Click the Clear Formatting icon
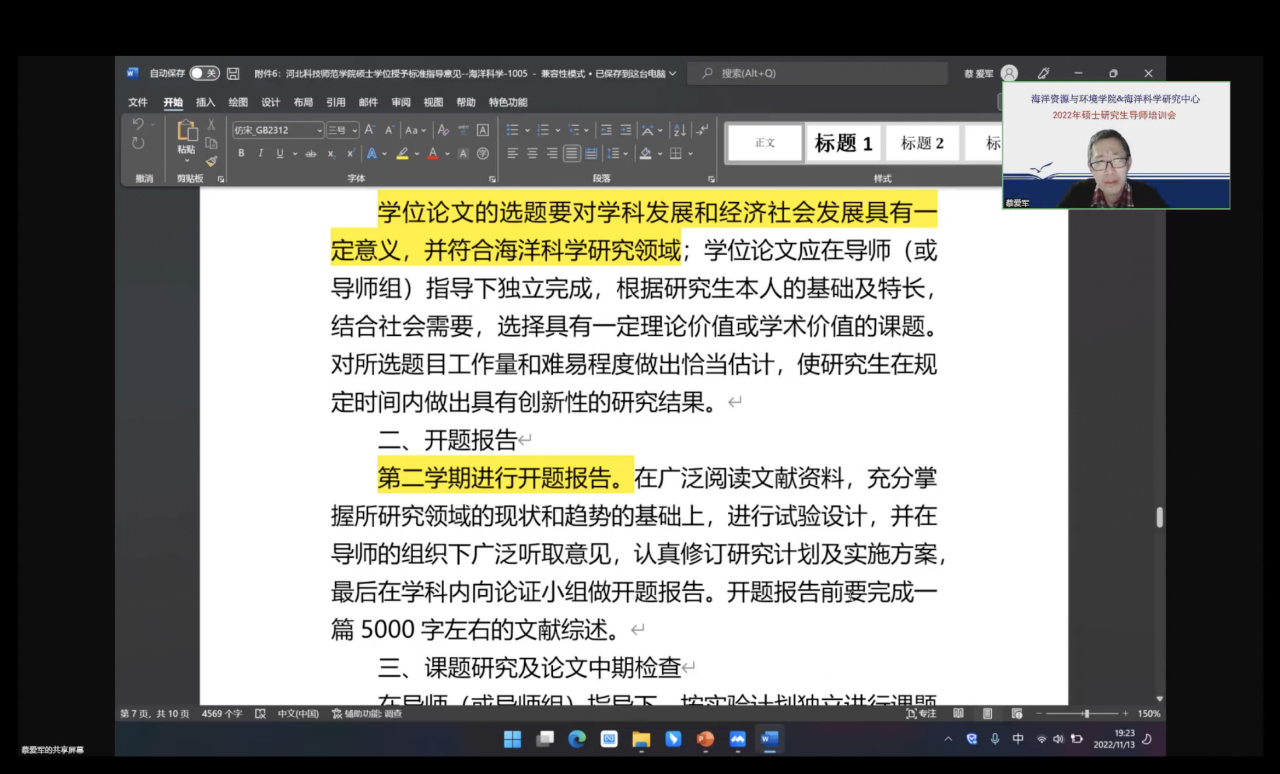1280x774 pixels. click(442, 130)
